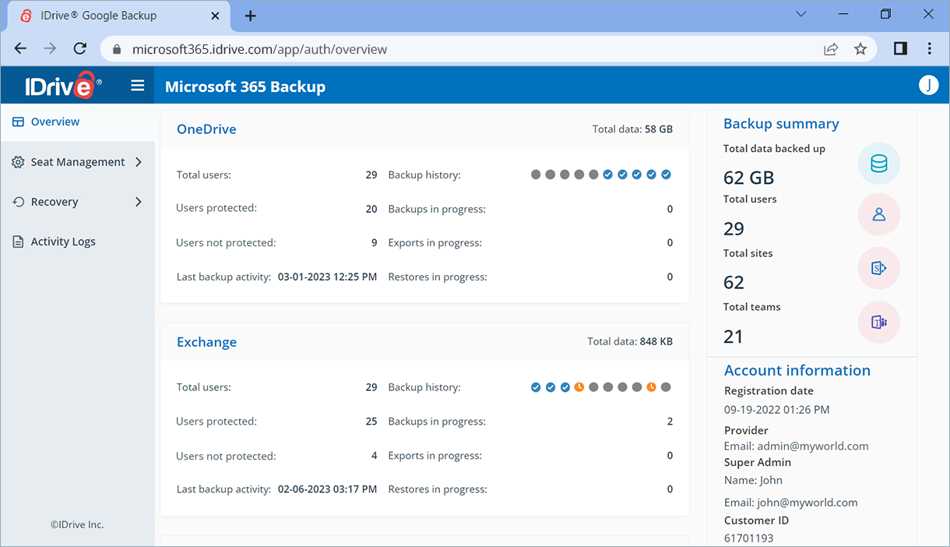
Task: Toggle the hamburger menu icon
Action: [138, 85]
